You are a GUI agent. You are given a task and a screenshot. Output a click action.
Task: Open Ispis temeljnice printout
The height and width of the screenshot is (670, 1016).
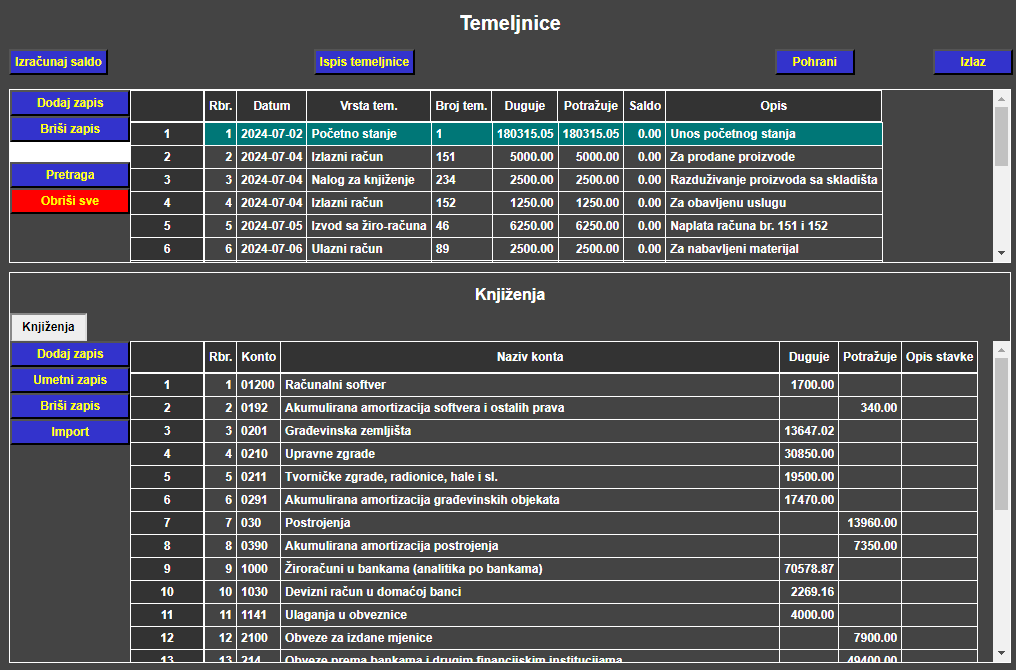click(364, 62)
